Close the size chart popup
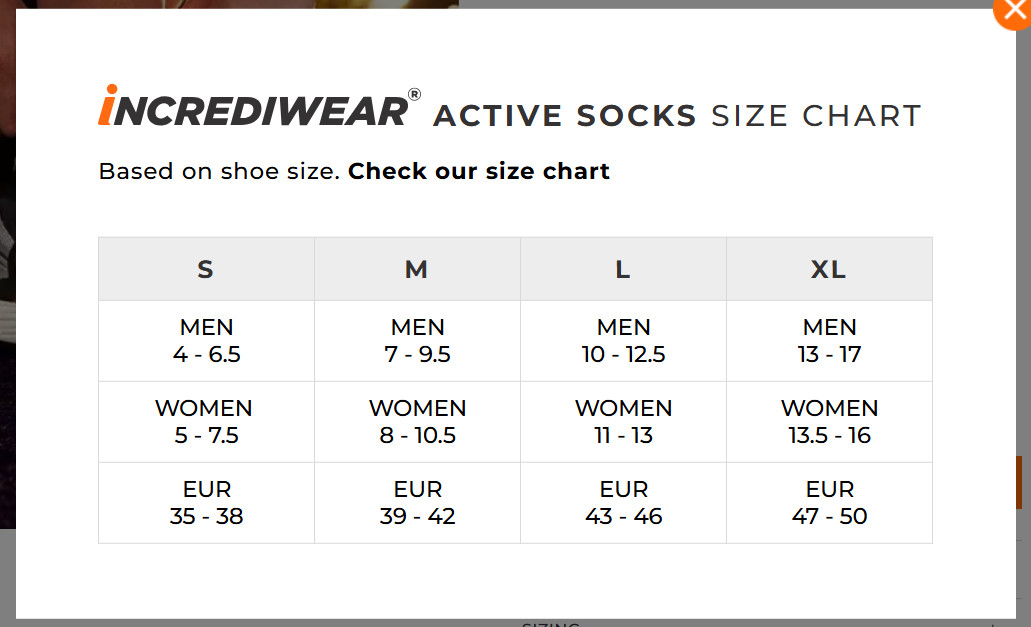This screenshot has width=1031, height=627. 1013,9
